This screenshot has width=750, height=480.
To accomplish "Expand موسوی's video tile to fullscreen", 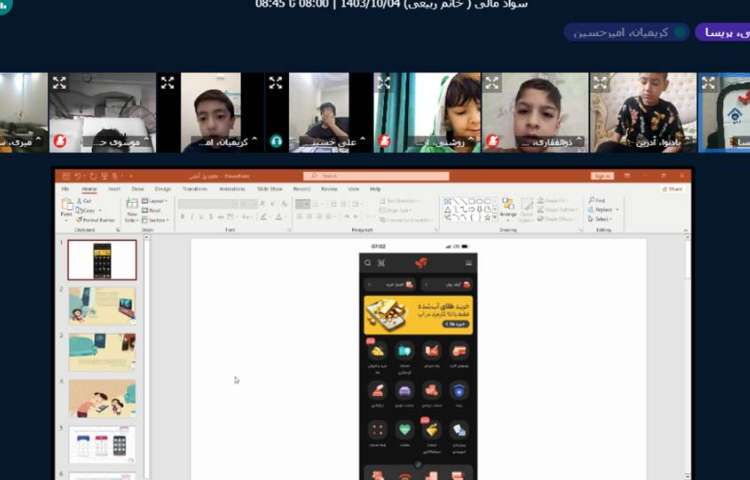I will pos(59,83).
